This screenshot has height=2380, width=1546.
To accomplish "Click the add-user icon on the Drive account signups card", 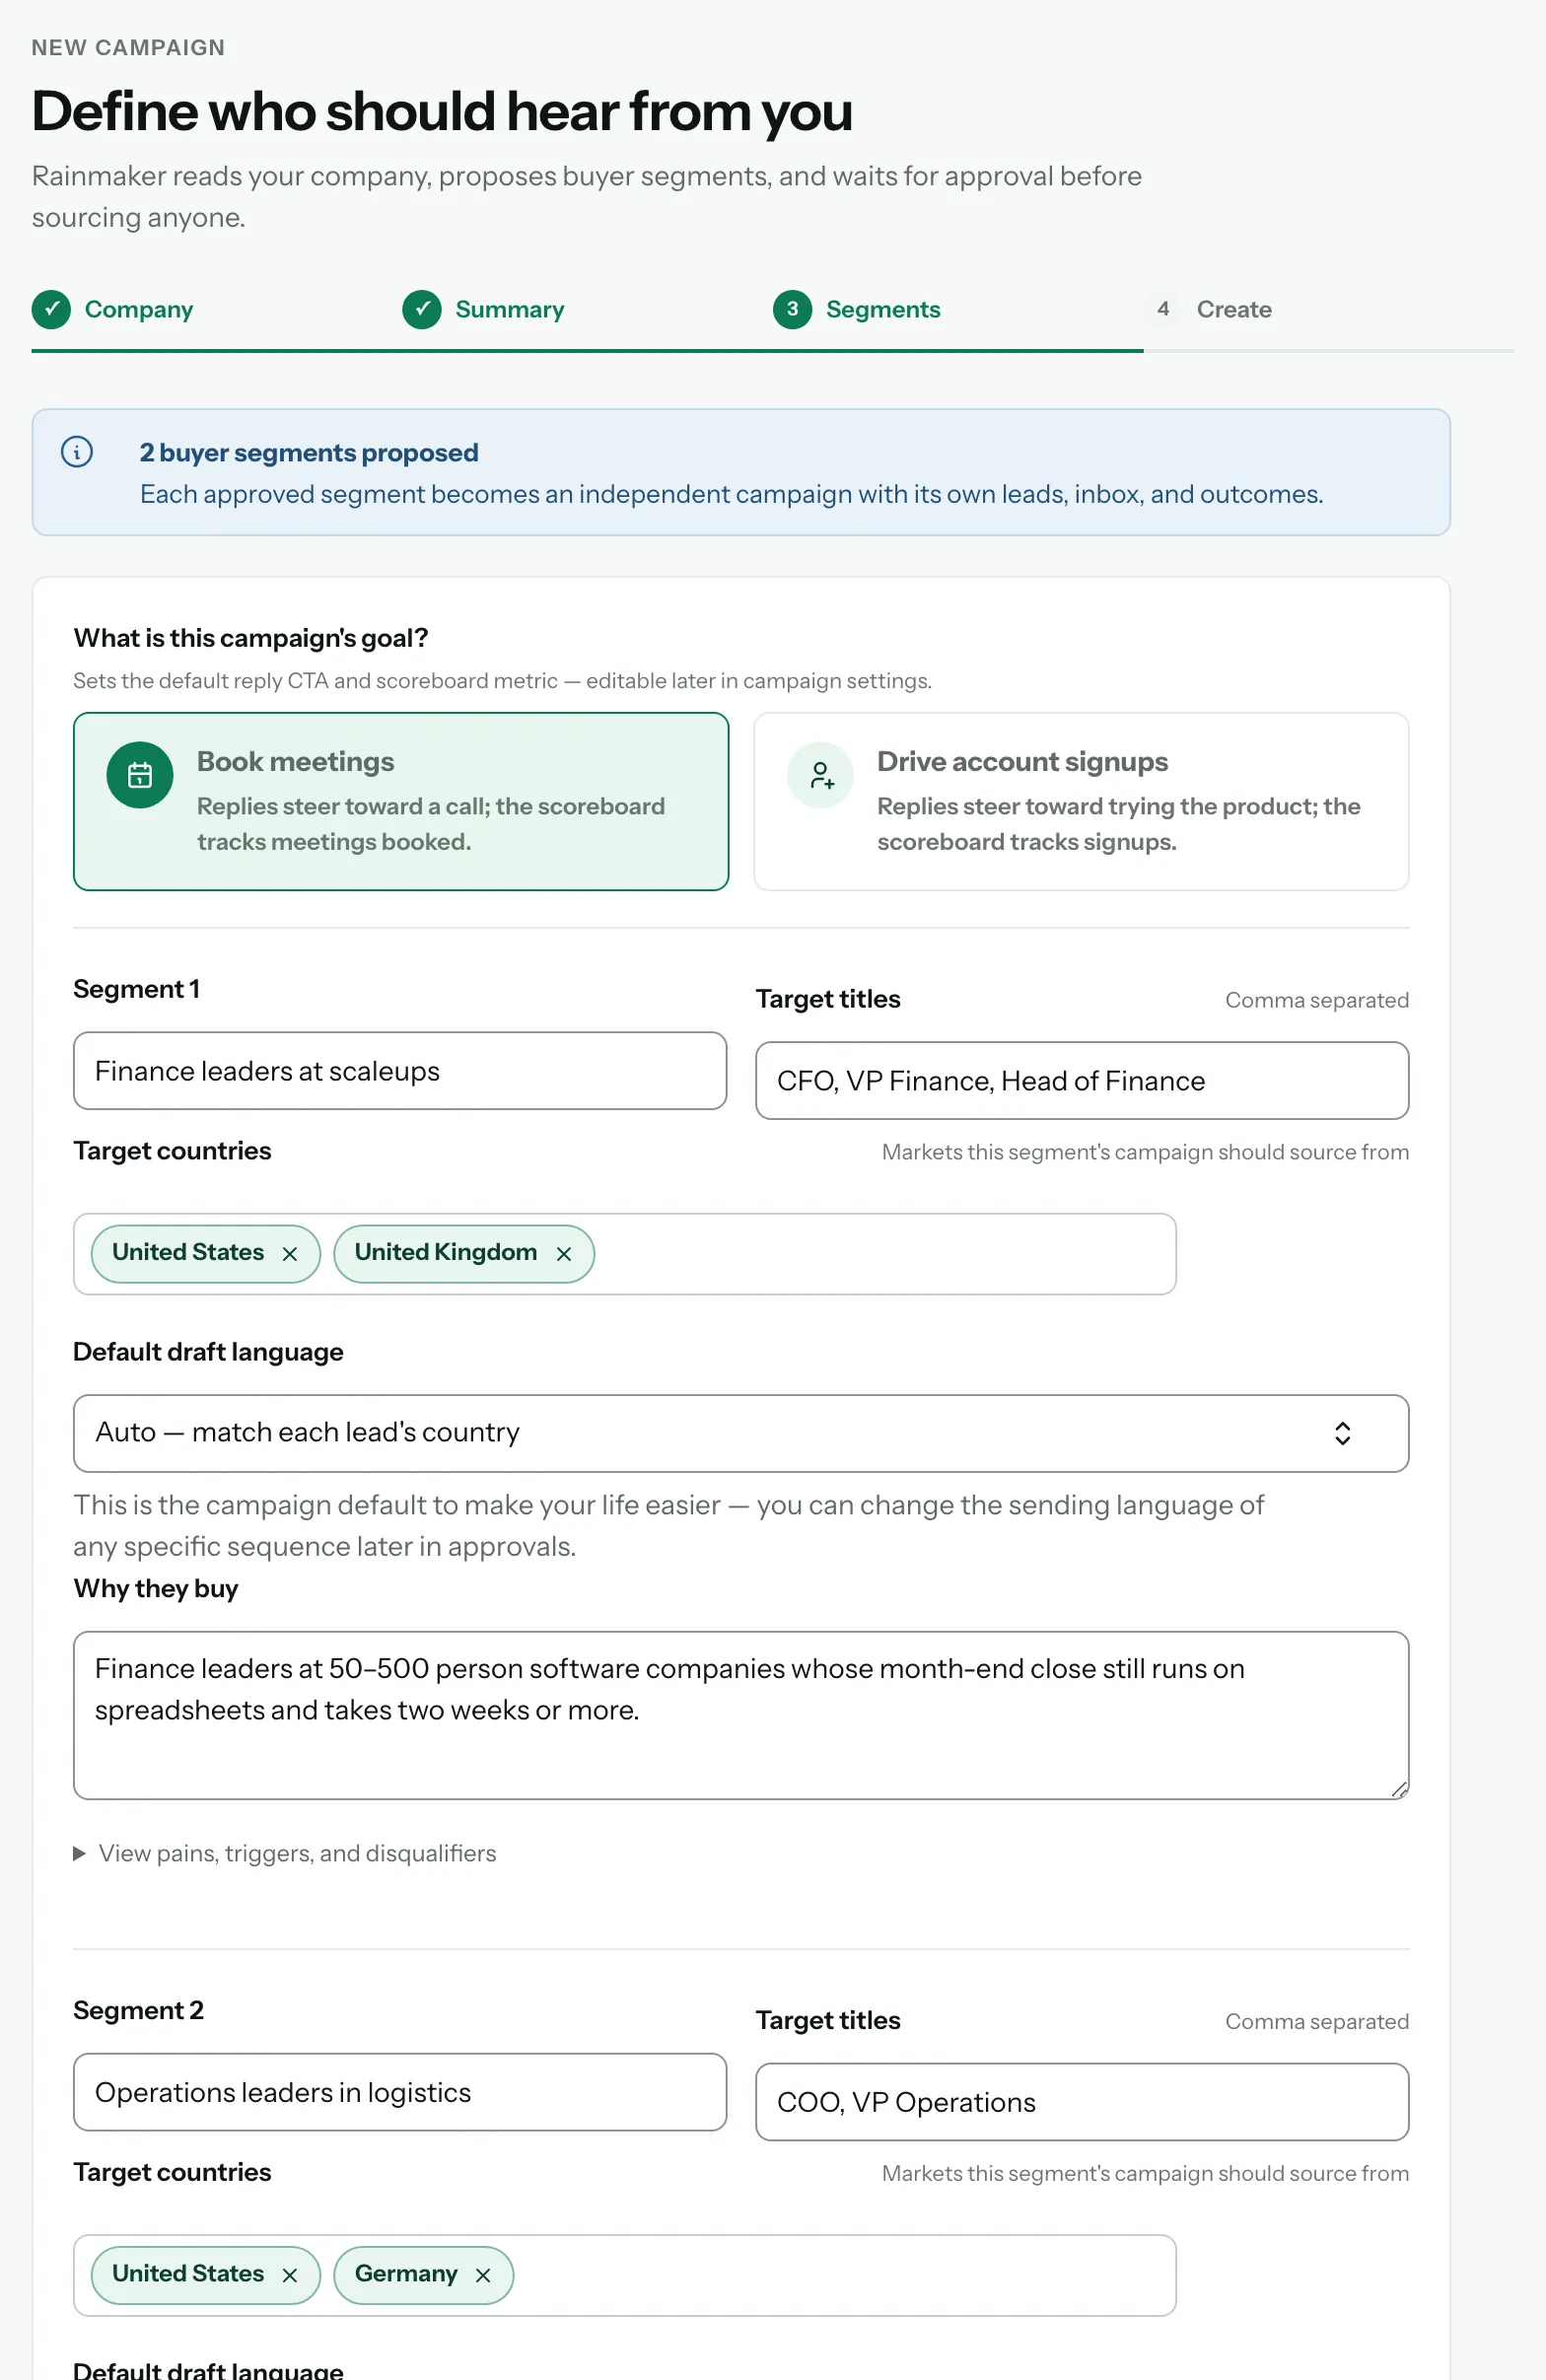I will click(820, 775).
